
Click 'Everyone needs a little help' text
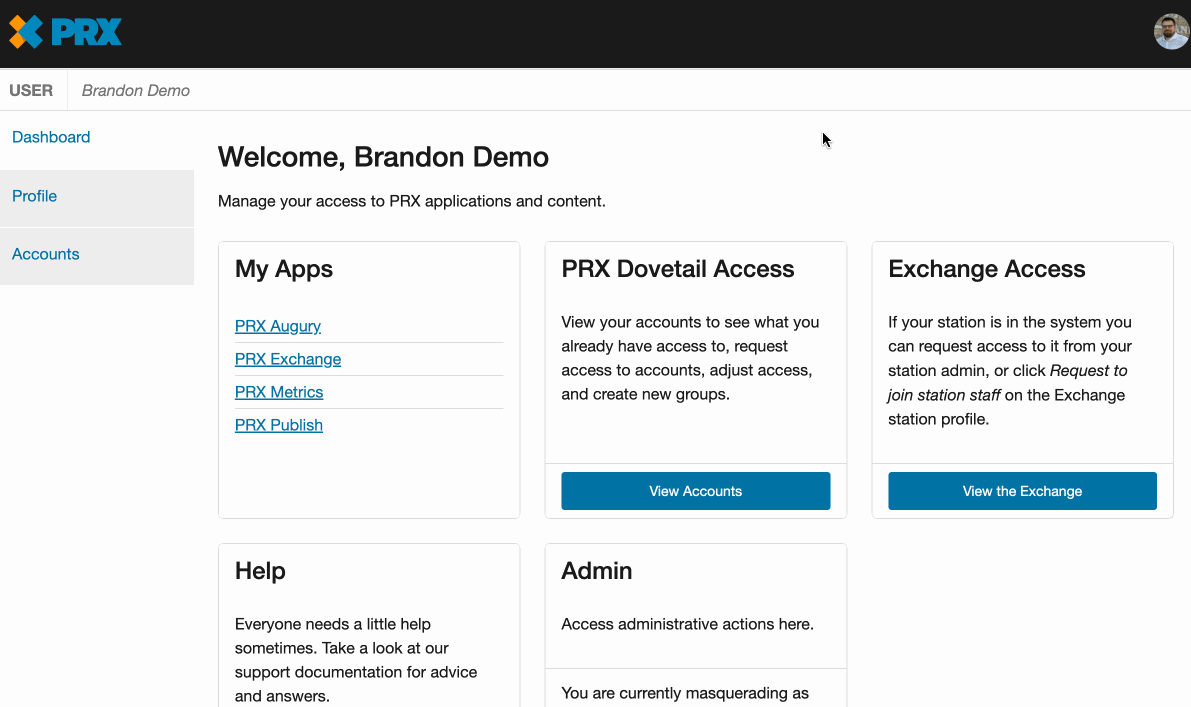356,660
